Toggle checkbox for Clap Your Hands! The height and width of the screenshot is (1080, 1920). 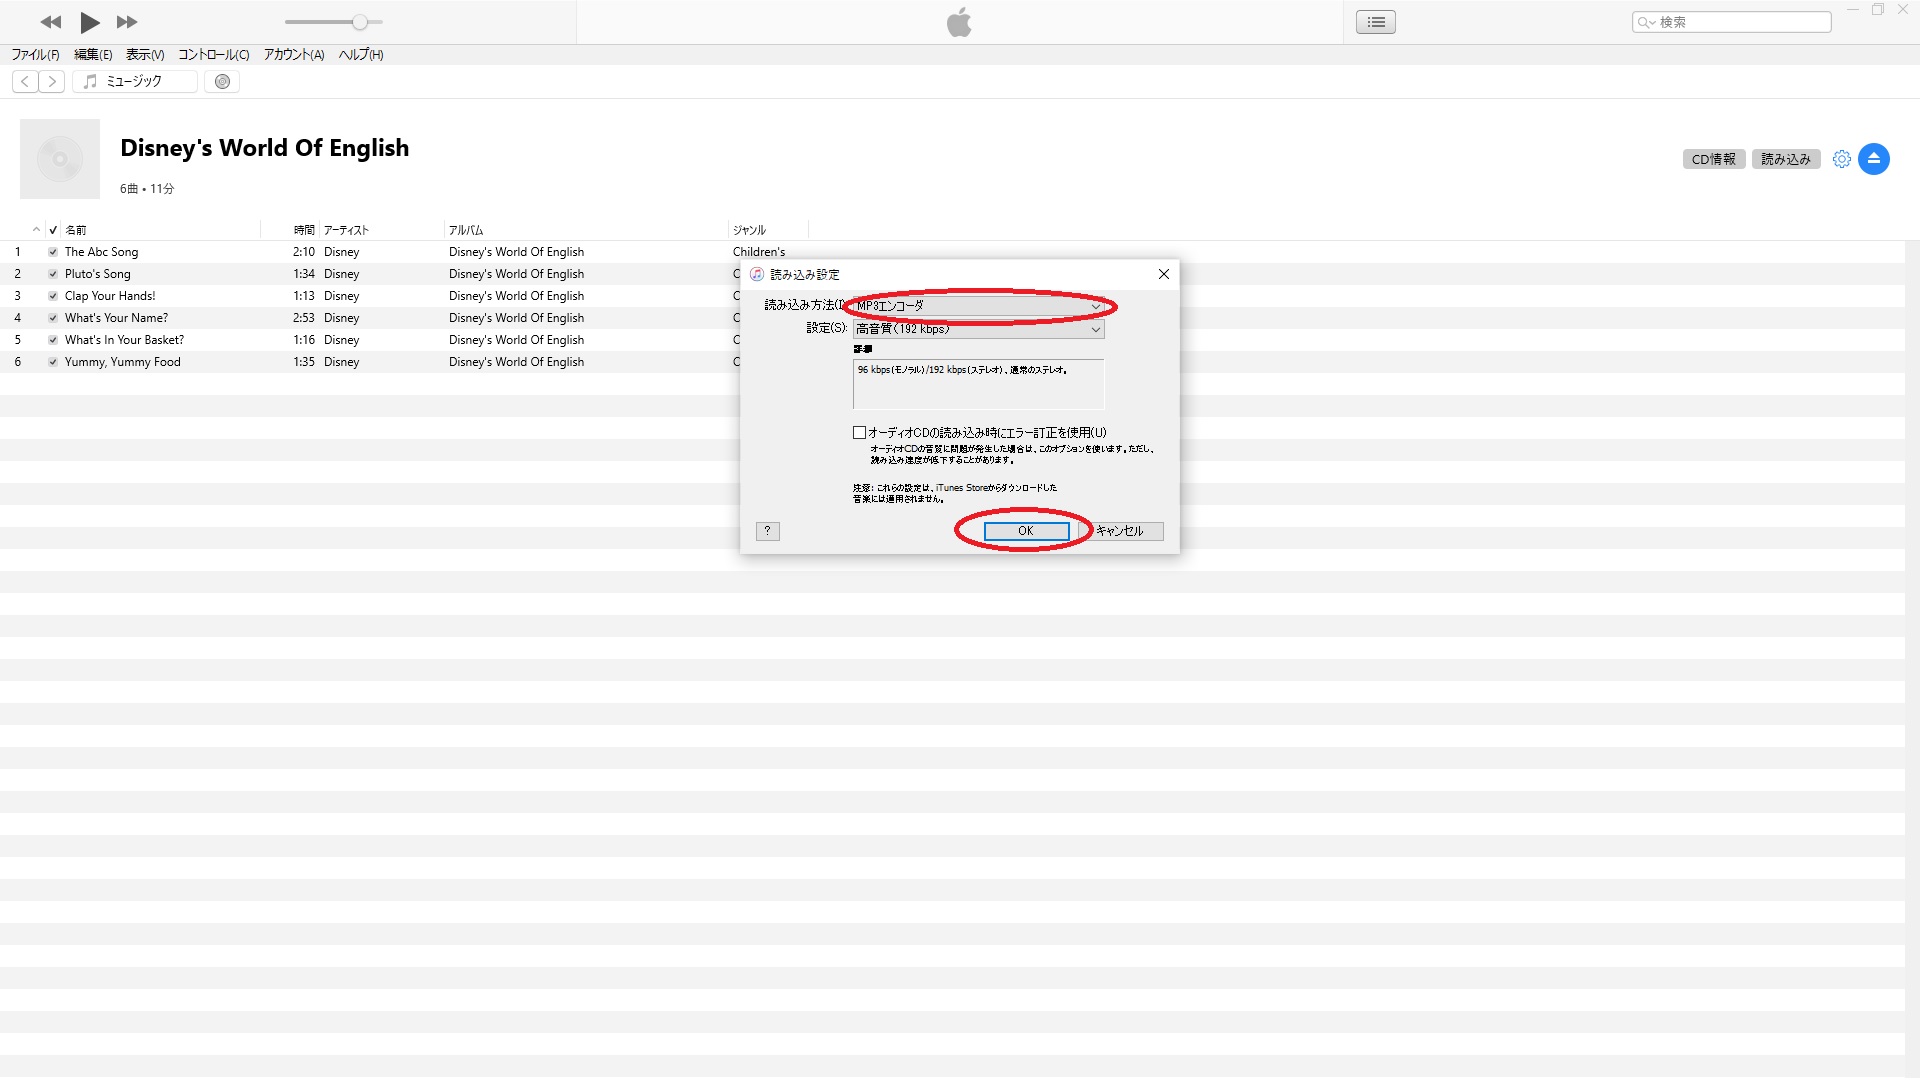(53, 296)
